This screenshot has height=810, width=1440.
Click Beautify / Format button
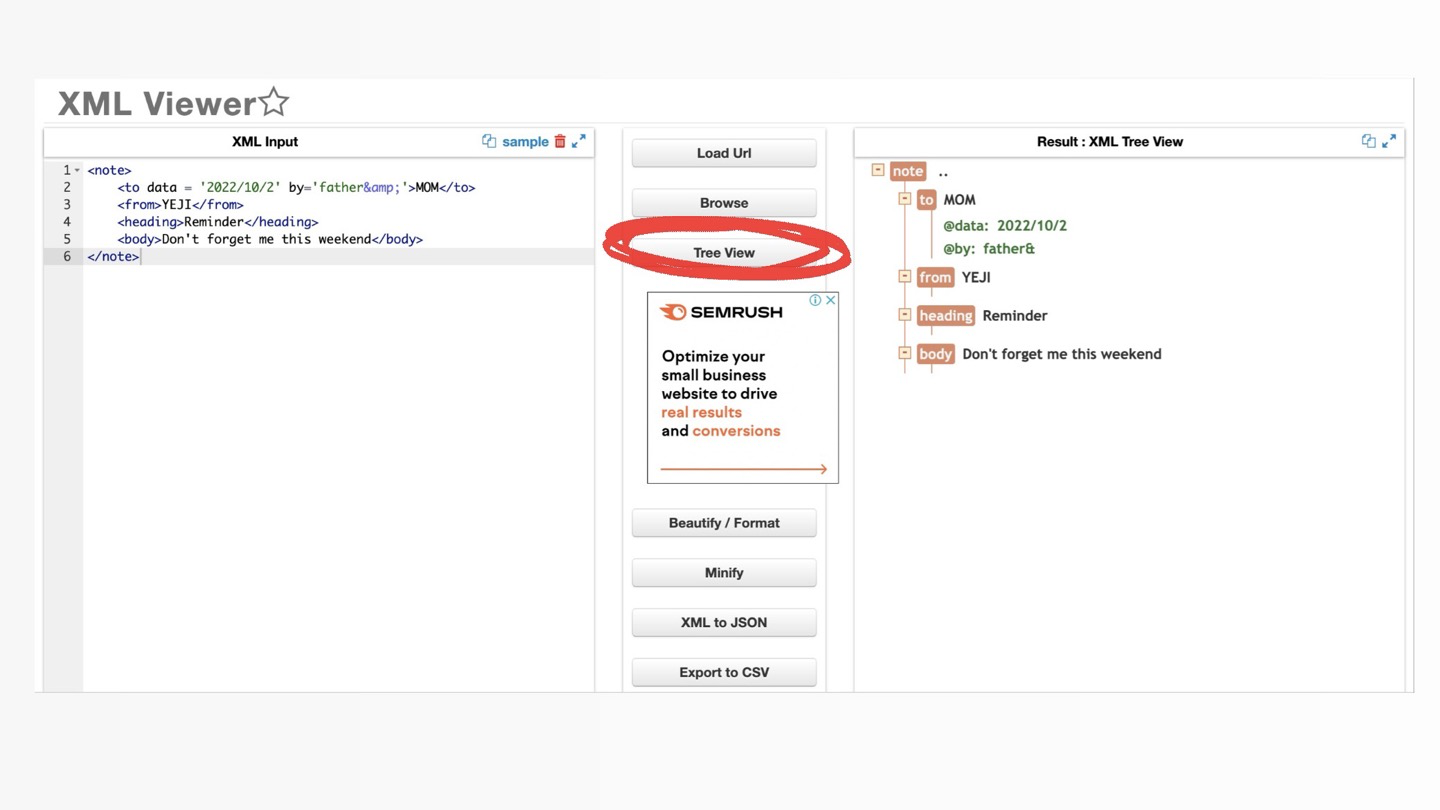(724, 523)
